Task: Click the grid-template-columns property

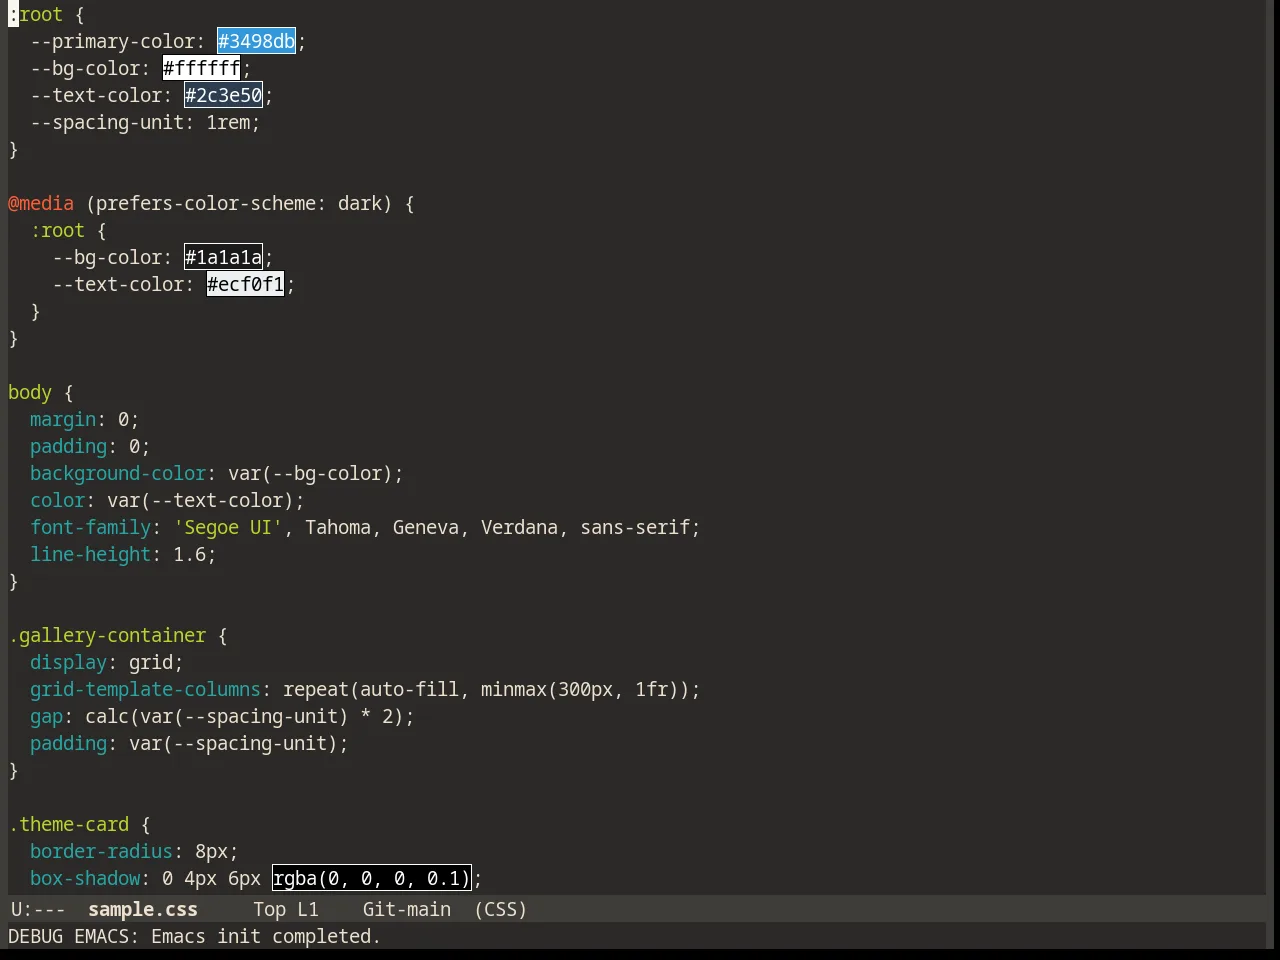Action: coord(145,689)
